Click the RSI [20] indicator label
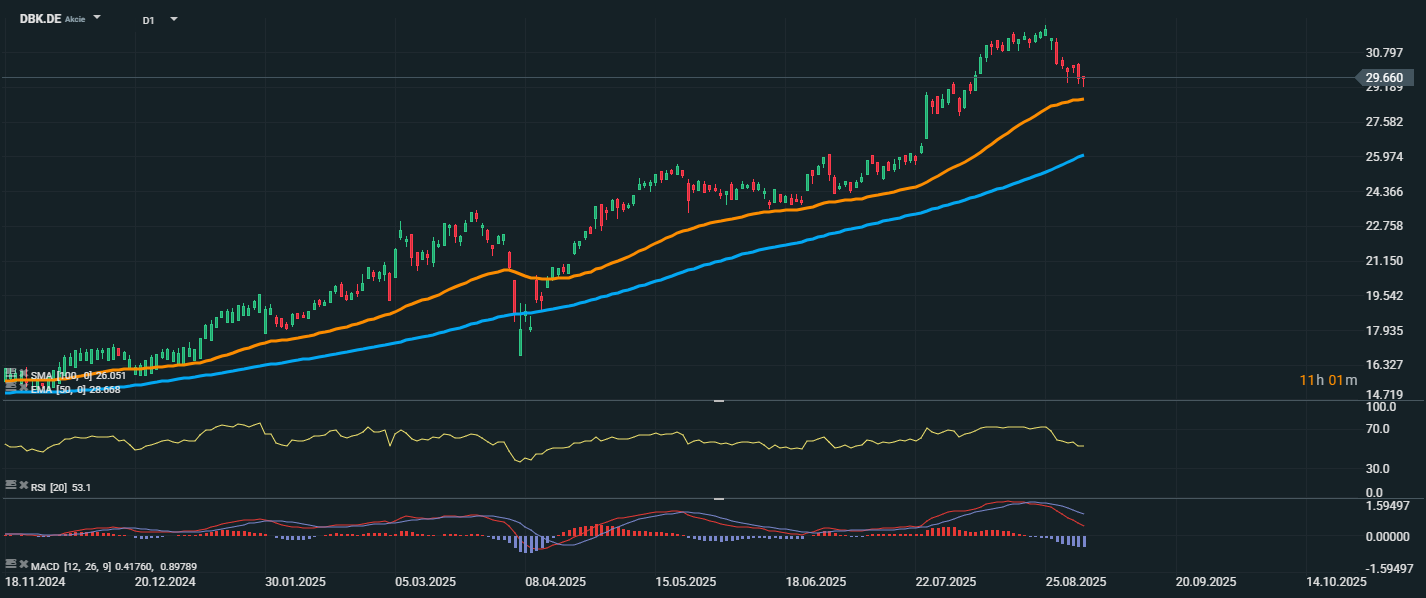Image resolution: width=1426 pixels, height=598 pixels. click(62, 487)
